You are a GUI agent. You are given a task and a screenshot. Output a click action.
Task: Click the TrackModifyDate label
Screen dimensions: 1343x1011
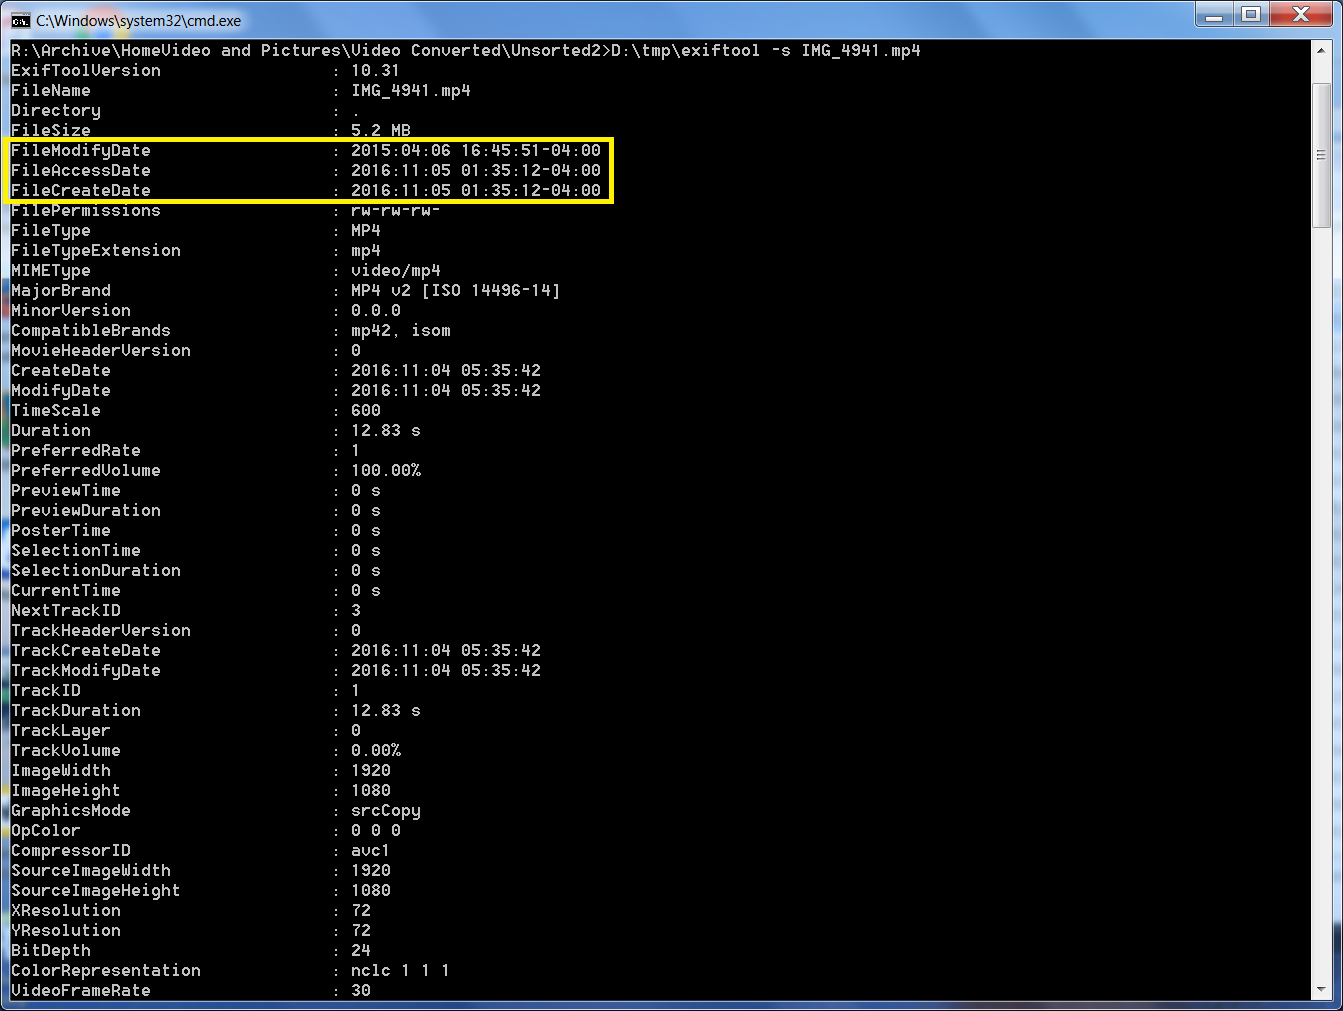[x=86, y=671]
